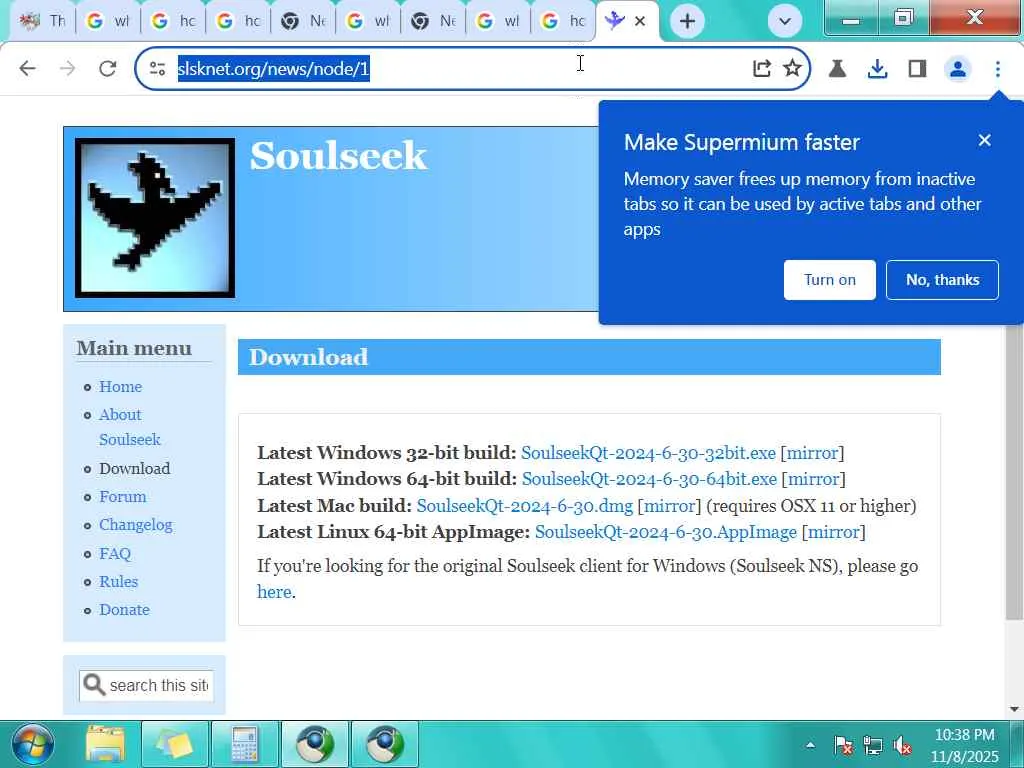
Task: Click the address bar URL
Action: [274, 68]
